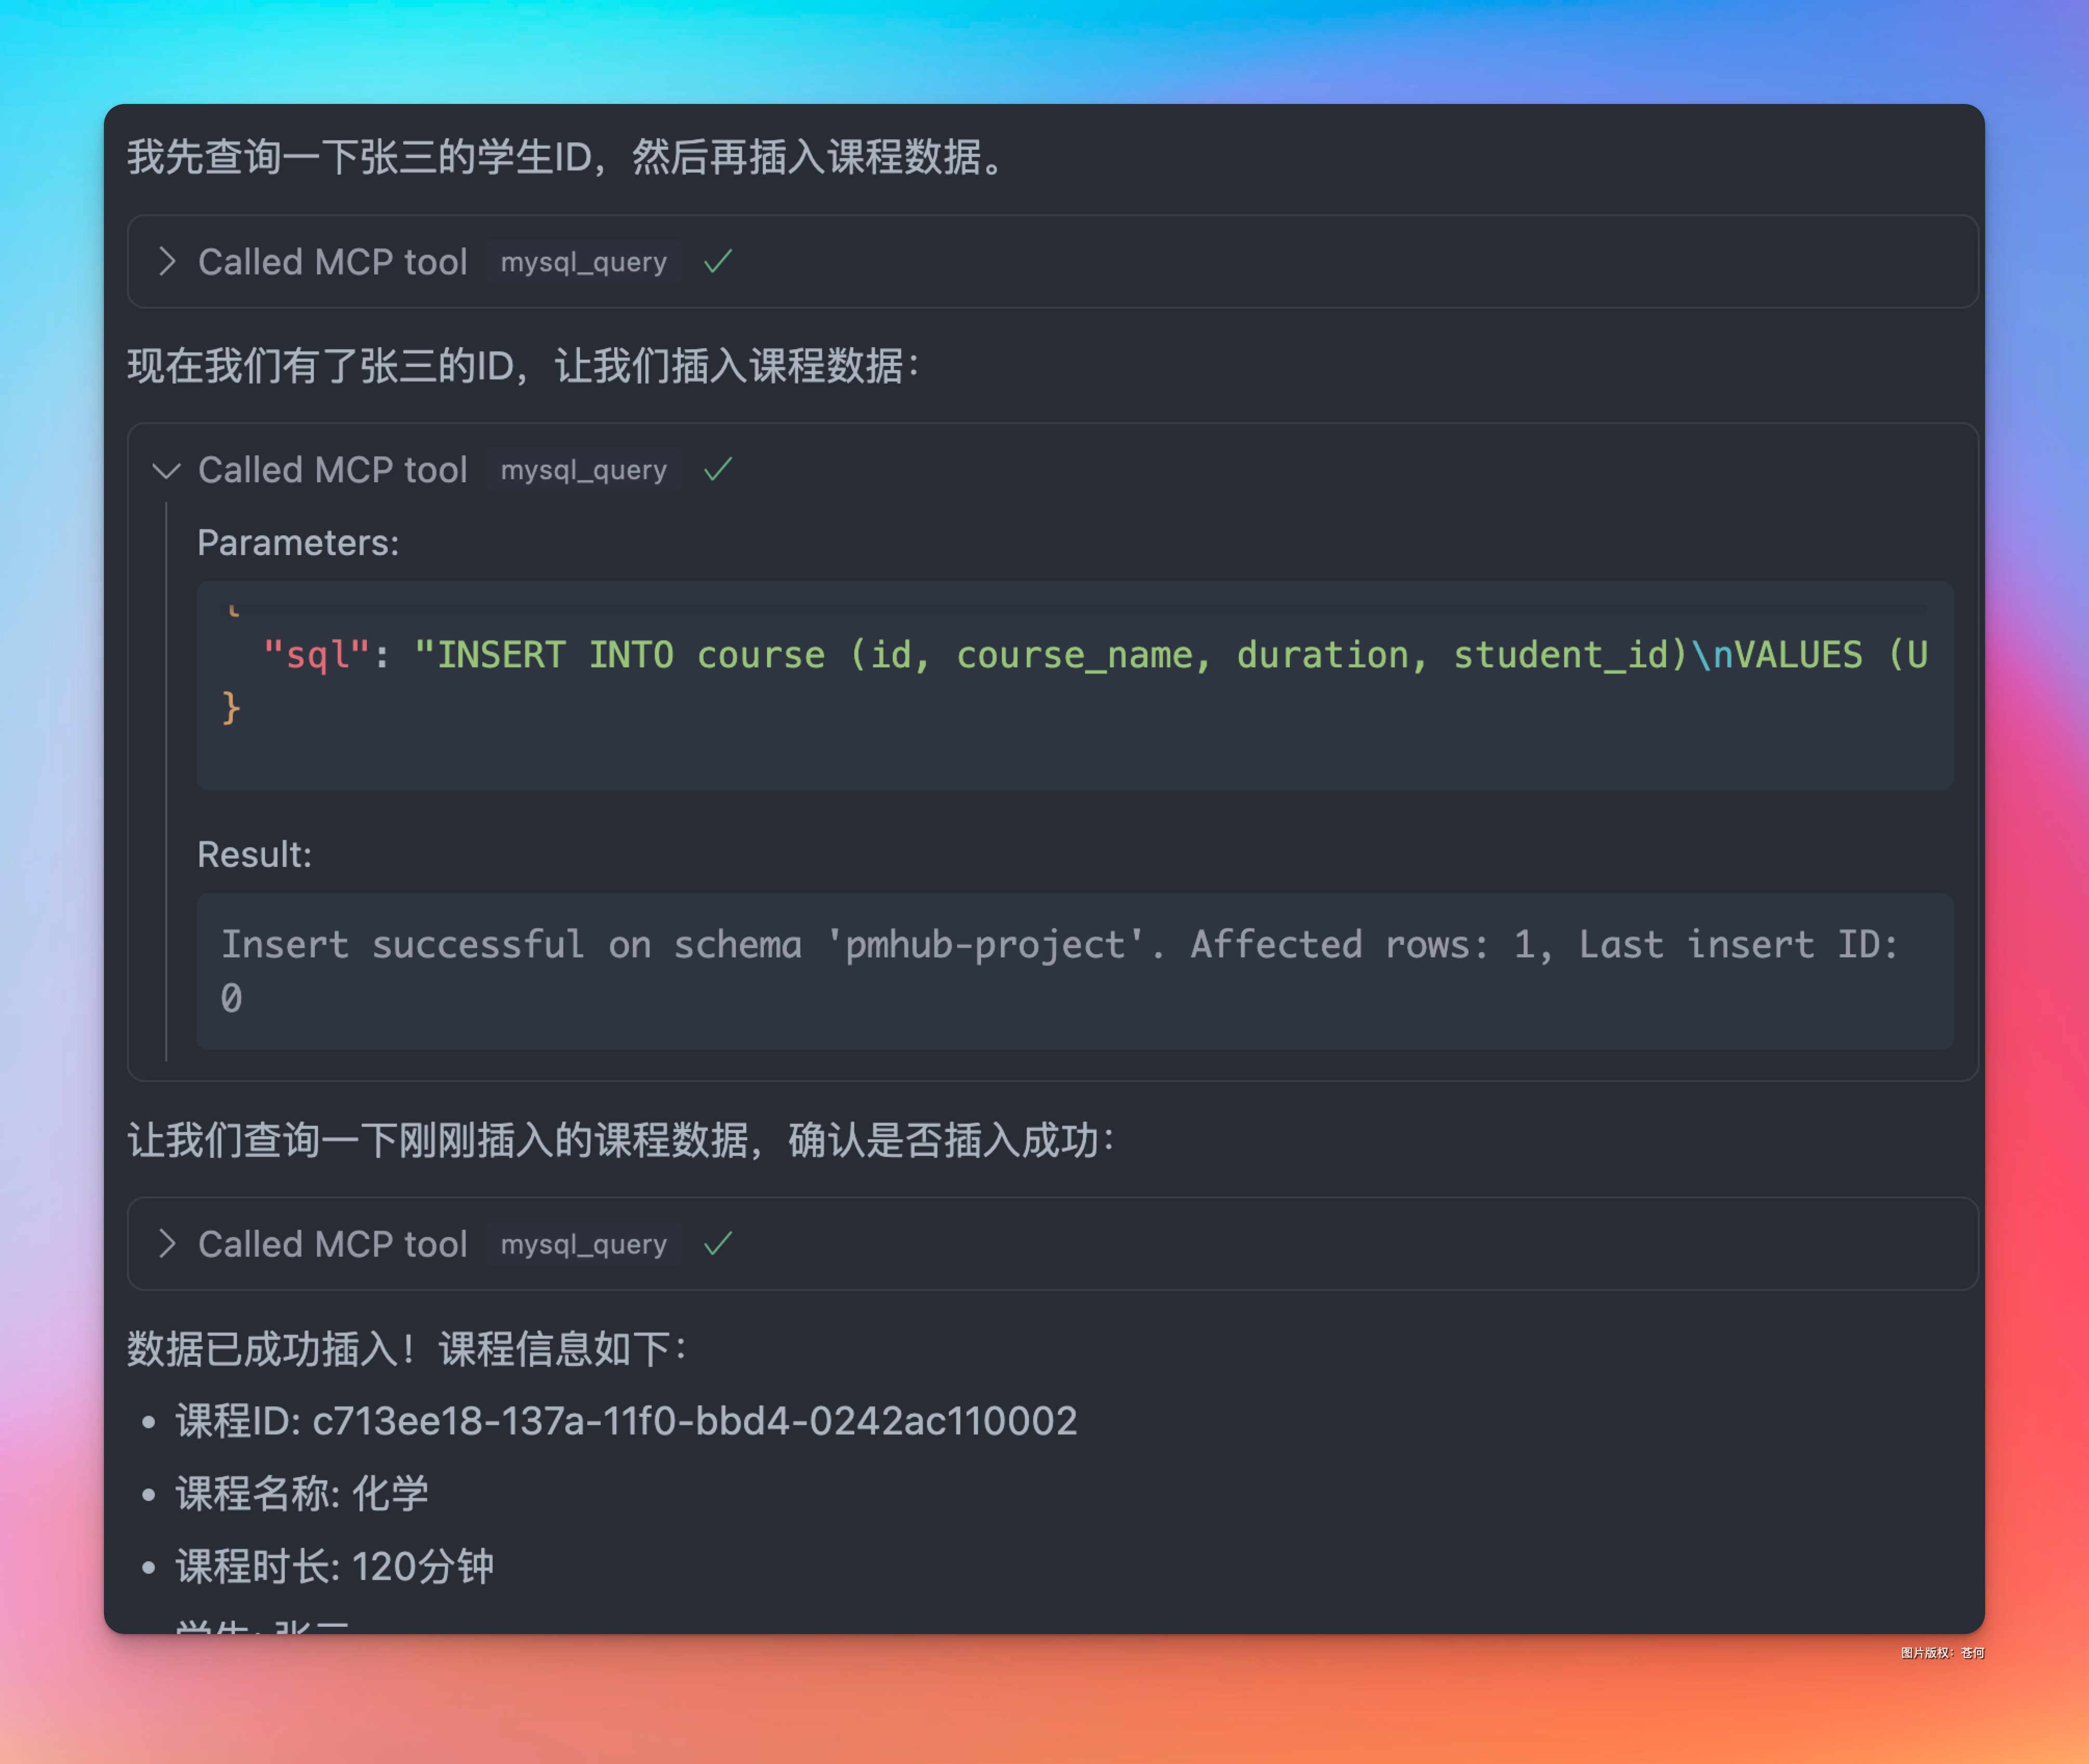This screenshot has width=2089, height=1764.
Task: Toggle visibility of the Parameters code block
Action: click(x=298, y=542)
